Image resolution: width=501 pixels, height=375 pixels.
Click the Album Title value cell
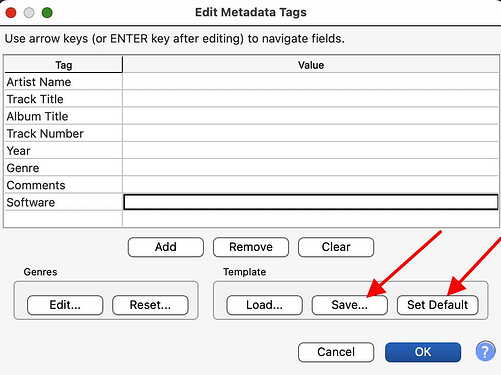(x=311, y=116)
